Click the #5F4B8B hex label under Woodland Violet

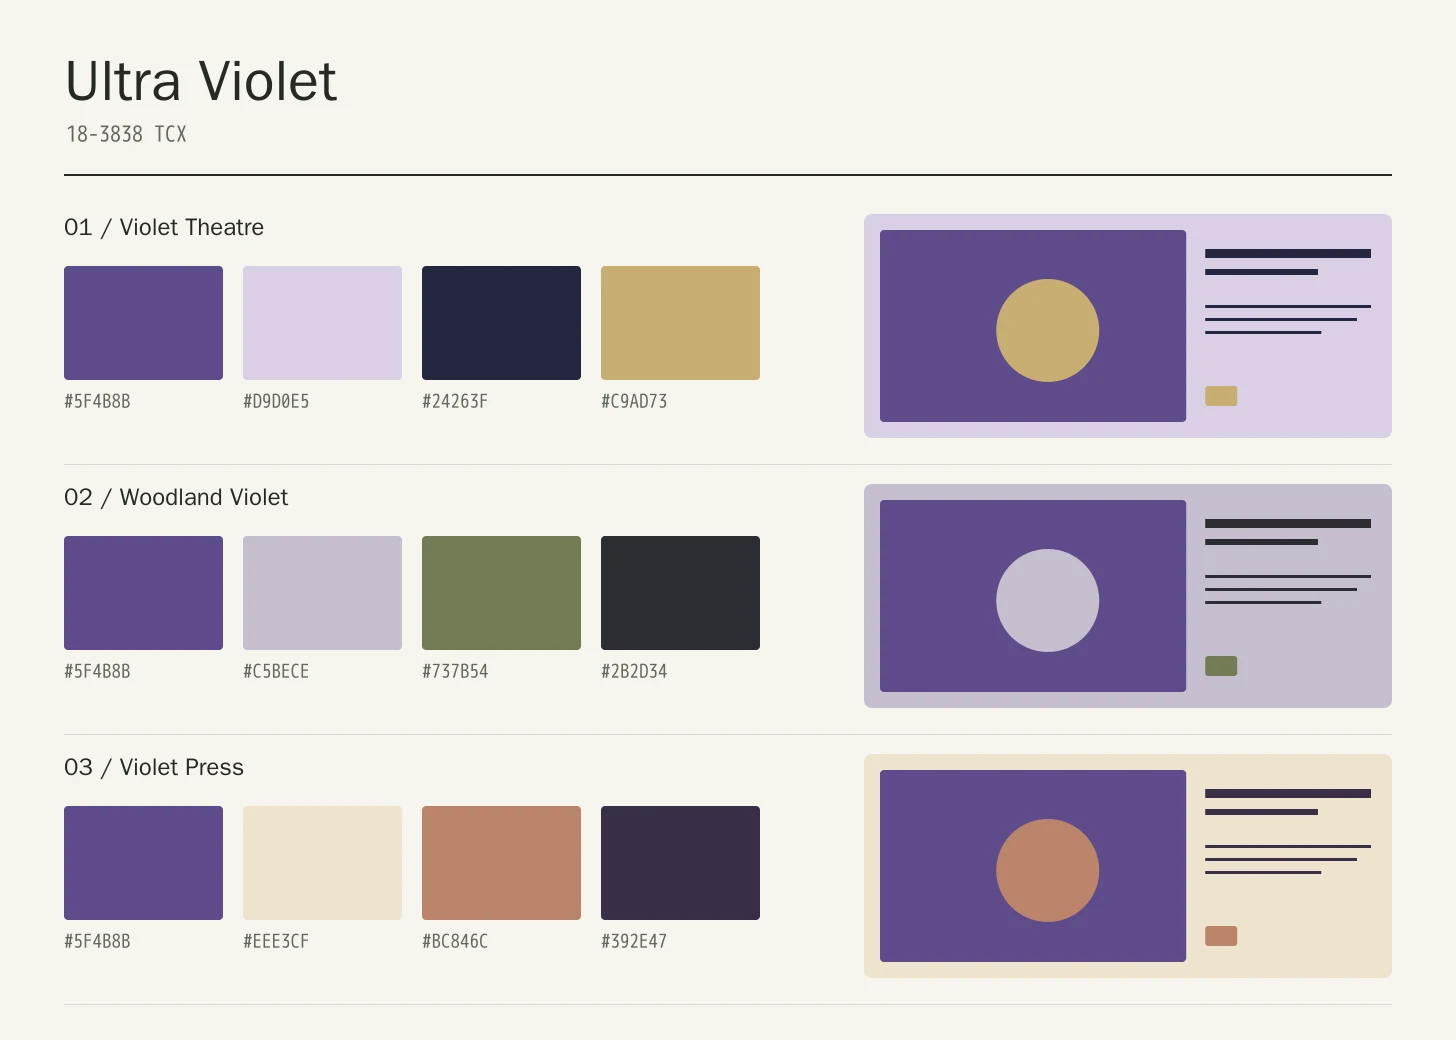point(97,671)
